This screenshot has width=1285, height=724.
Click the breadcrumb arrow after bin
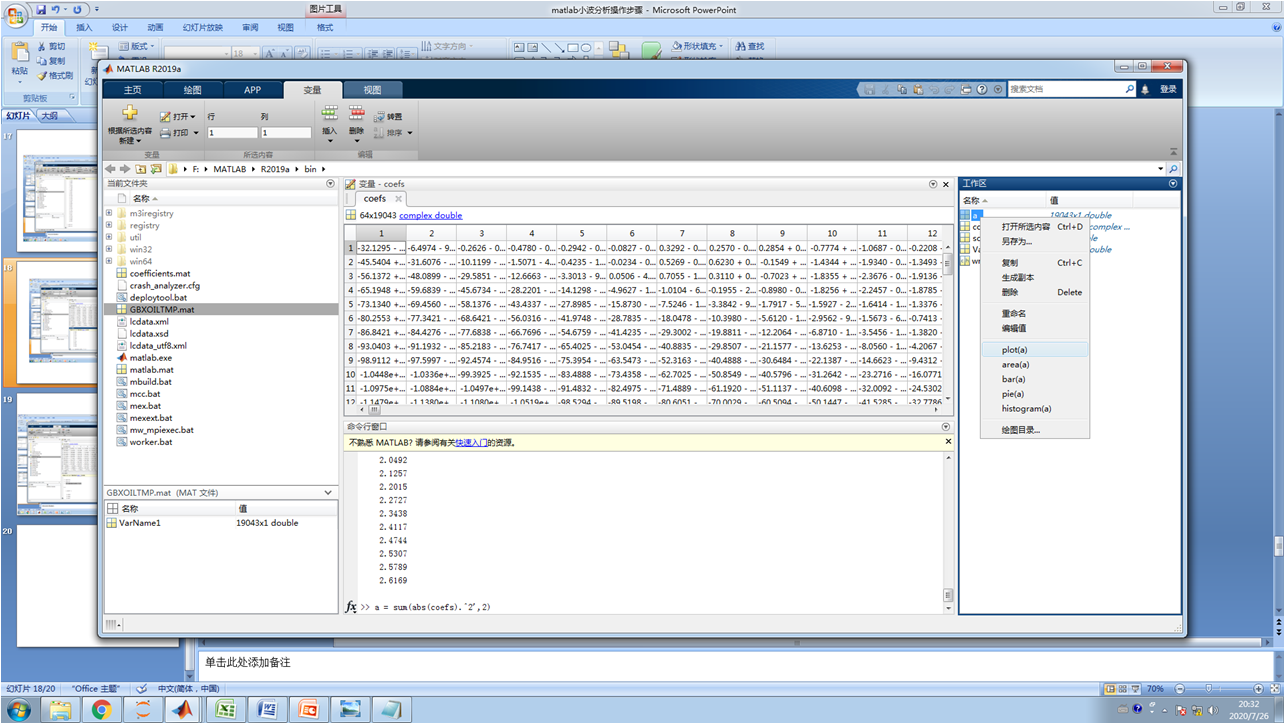point(324,169)
